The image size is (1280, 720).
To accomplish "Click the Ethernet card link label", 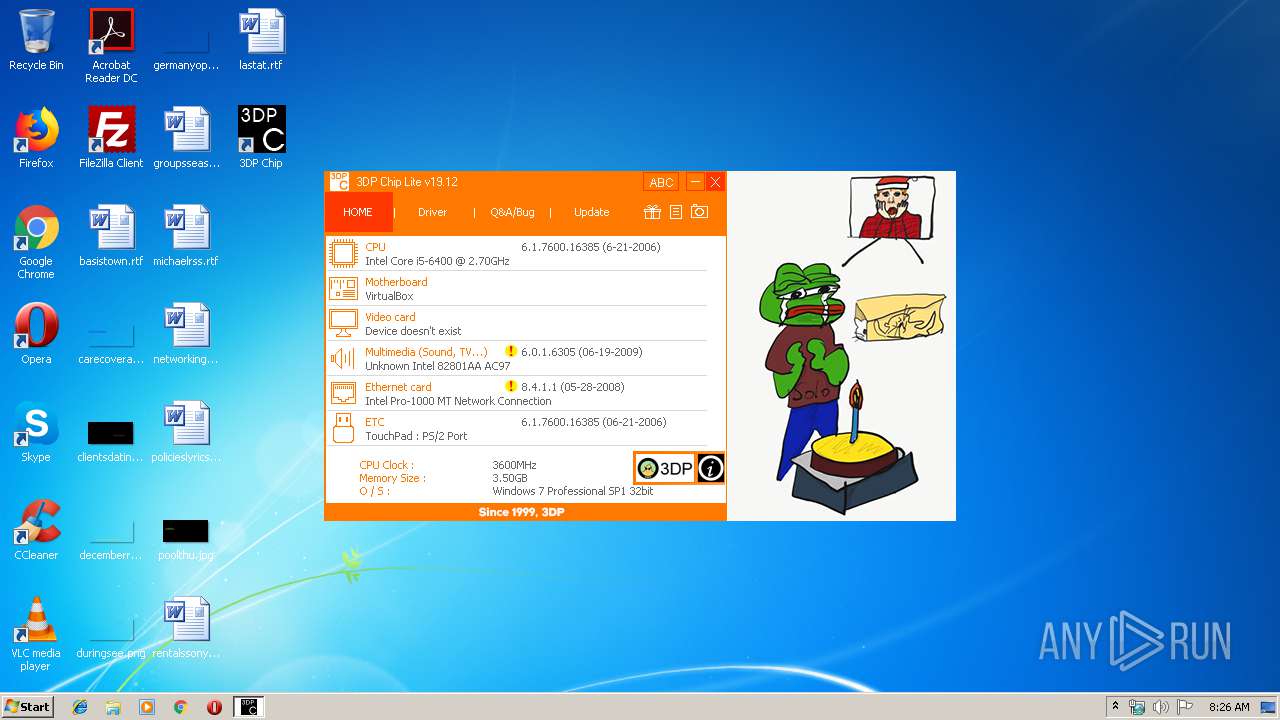I will [398, 387].
